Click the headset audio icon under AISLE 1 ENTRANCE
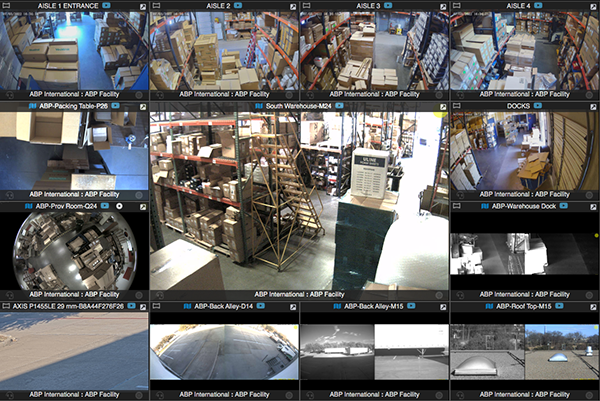Screen dimensions: 600x401 10,95
